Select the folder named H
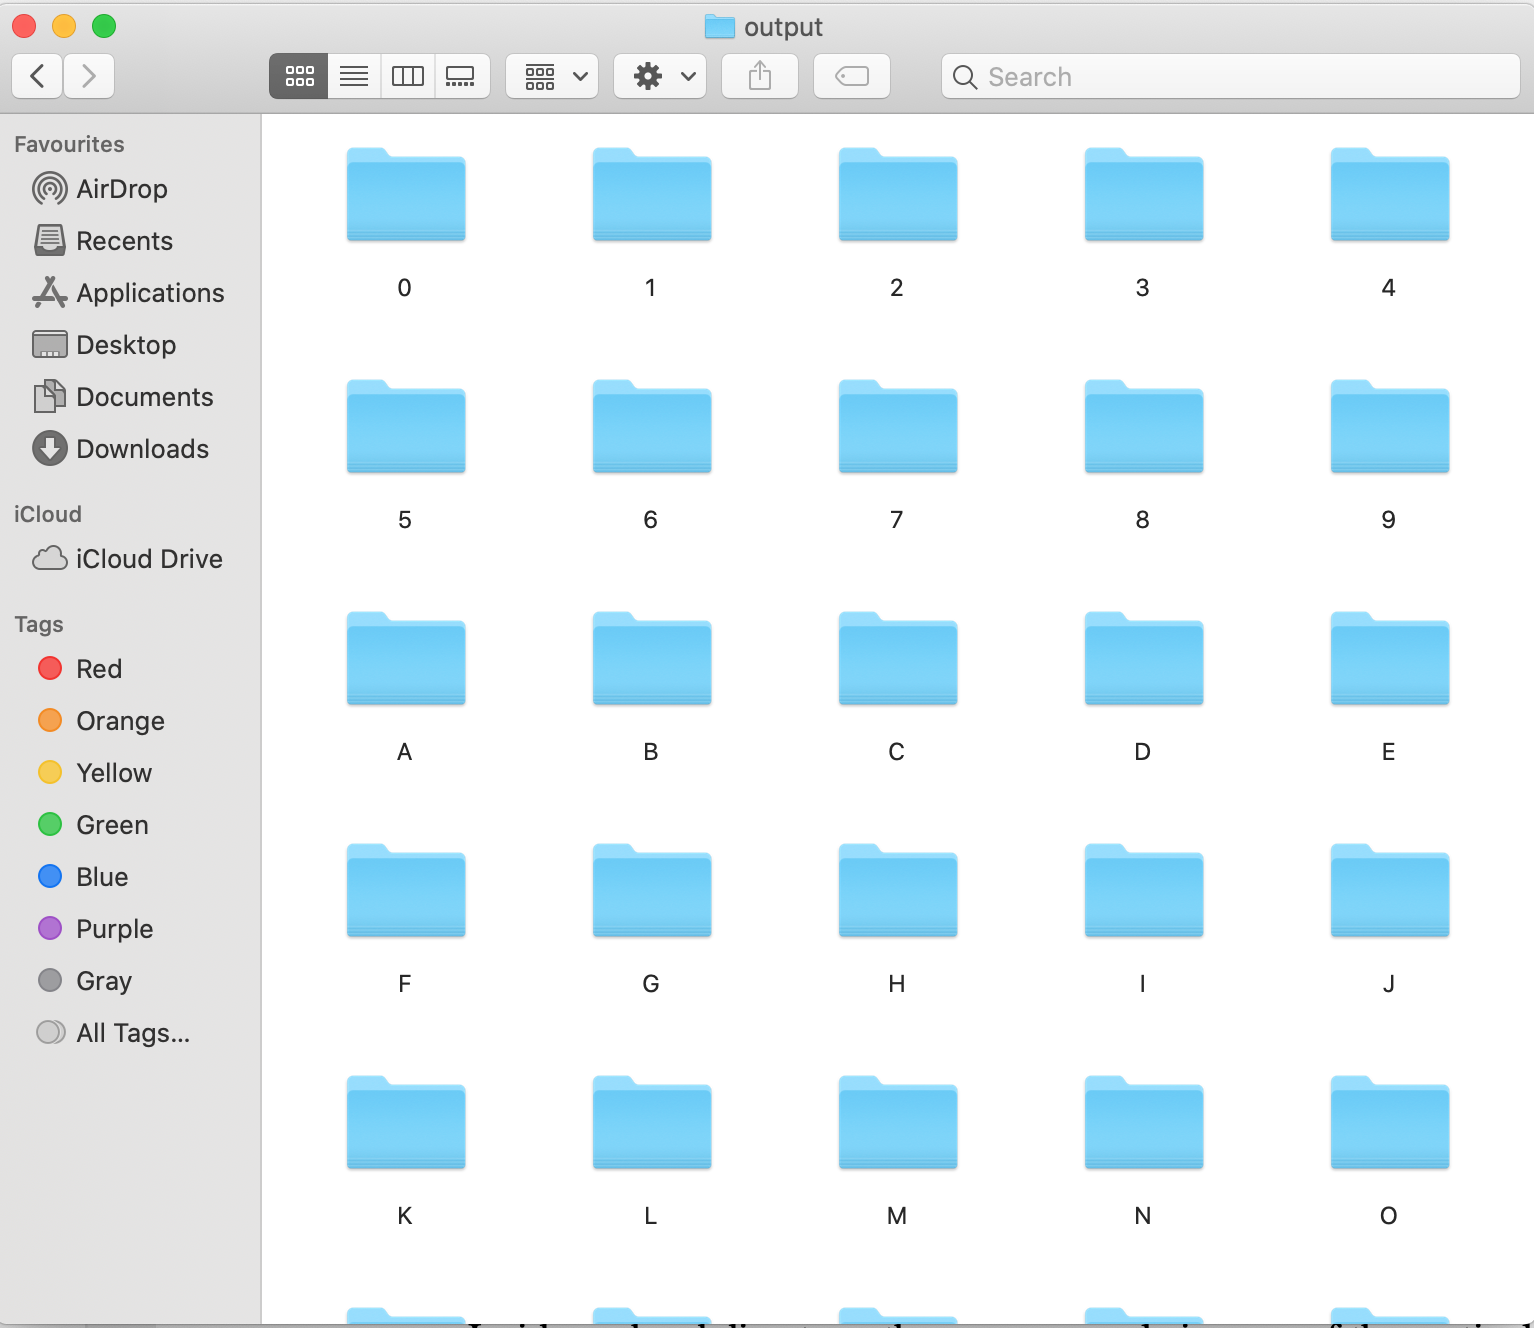The width and height of the screenshot is (1534, 1328). 898,891
